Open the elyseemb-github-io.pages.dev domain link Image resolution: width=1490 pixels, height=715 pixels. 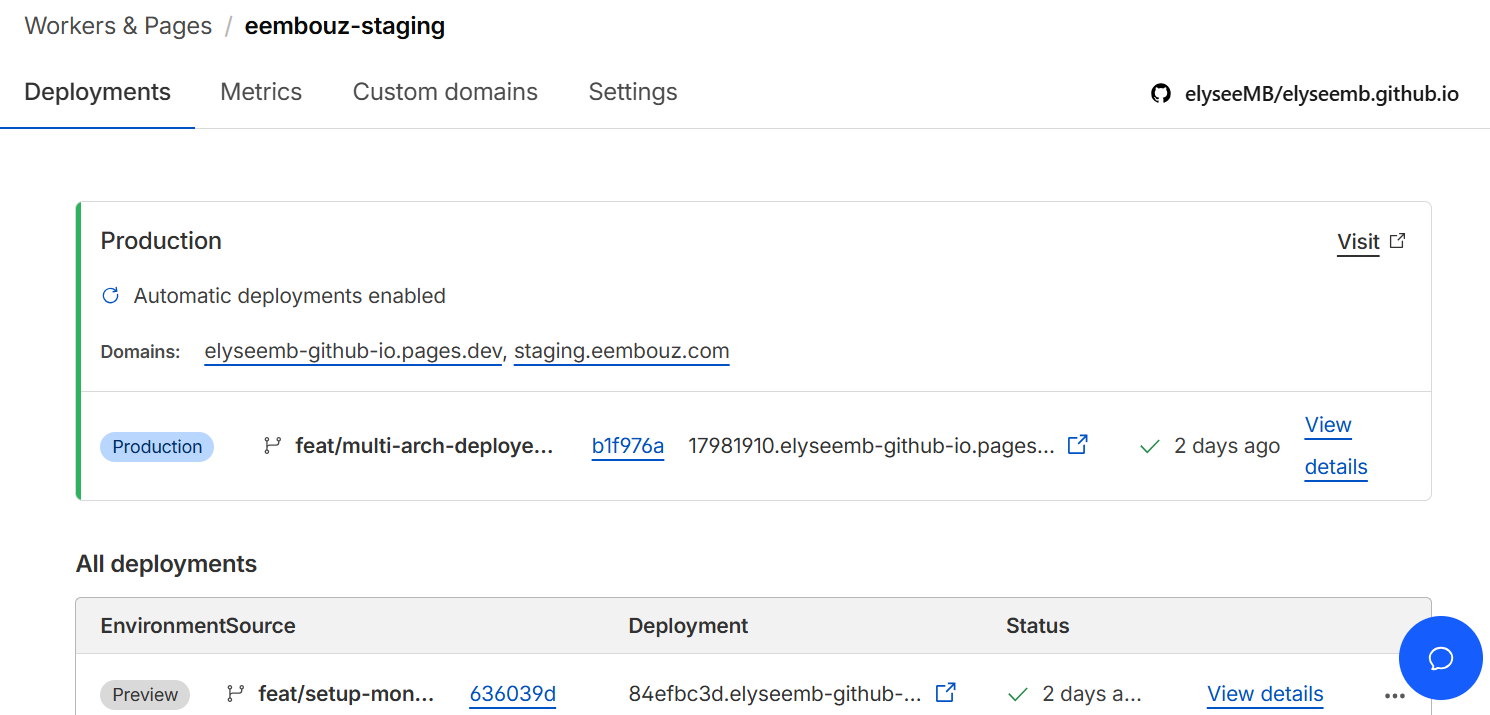point(352,351)
